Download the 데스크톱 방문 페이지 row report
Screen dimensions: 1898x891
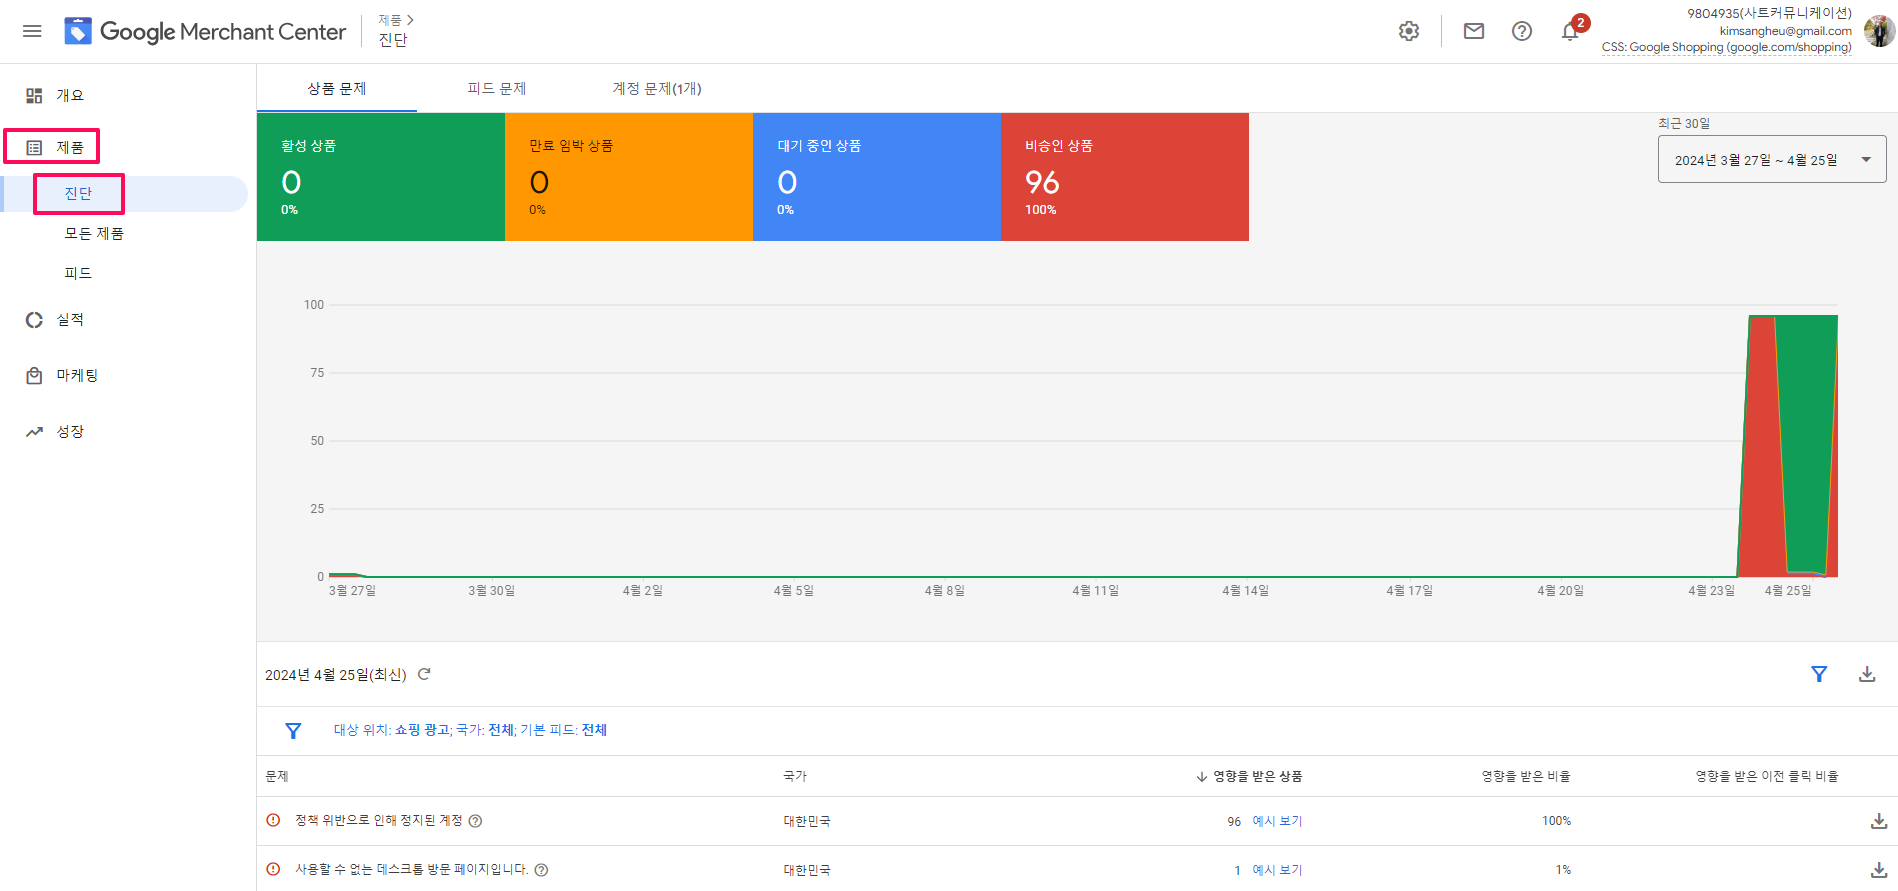click(1879, 870)
